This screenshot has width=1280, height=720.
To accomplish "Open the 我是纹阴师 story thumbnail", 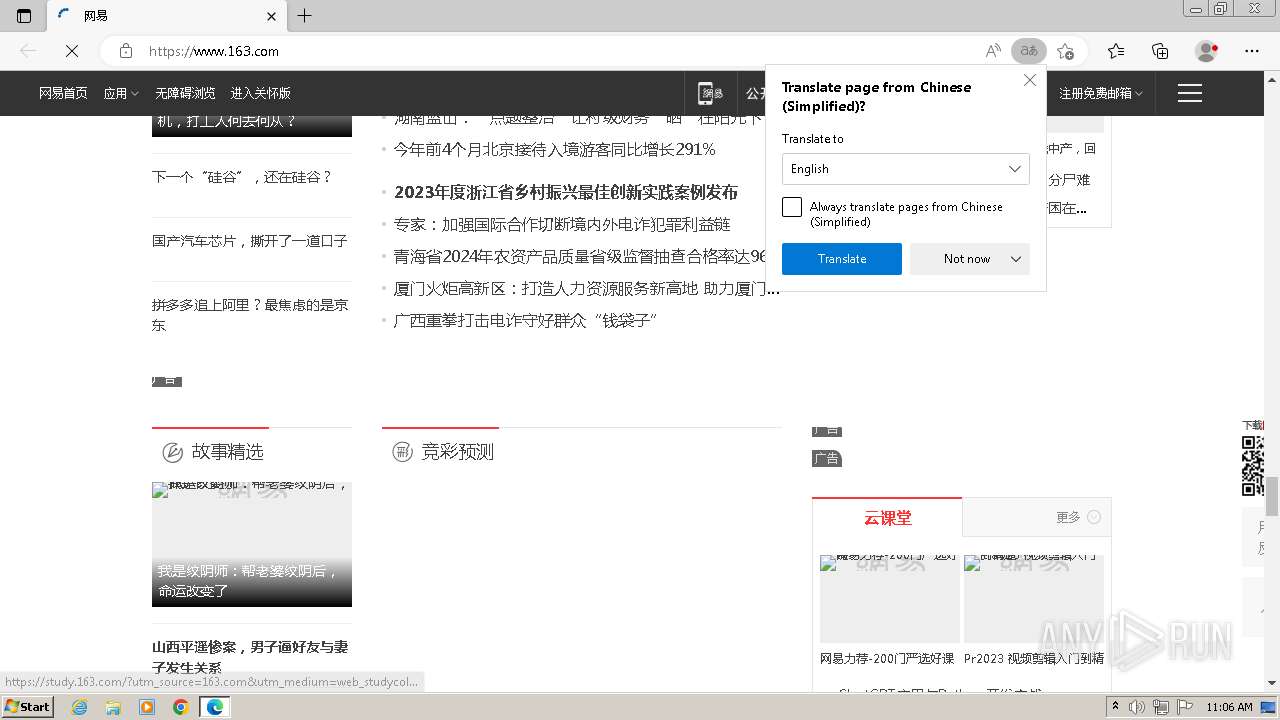I will 252,544.
